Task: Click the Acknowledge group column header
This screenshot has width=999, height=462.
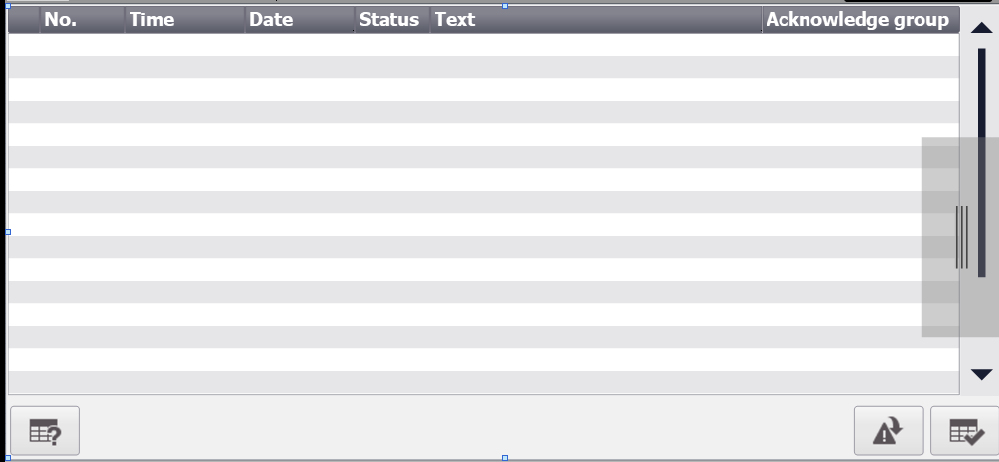Action: [x=858, y=20]
